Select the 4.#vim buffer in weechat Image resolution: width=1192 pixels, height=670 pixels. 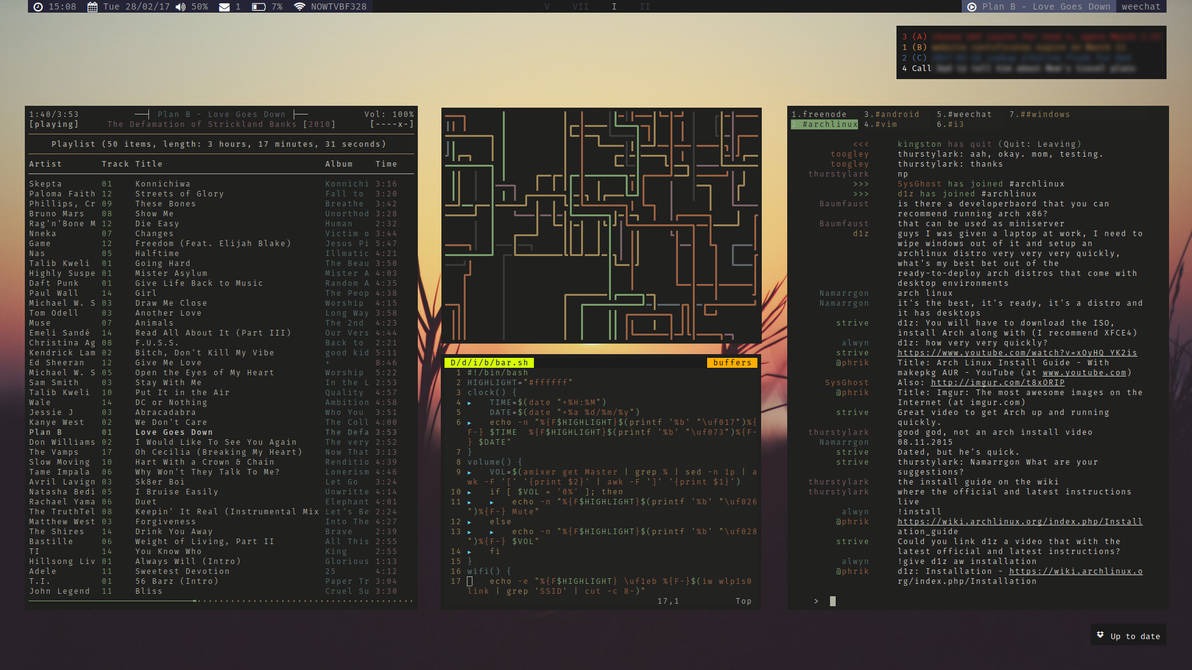tap(880, 124)
